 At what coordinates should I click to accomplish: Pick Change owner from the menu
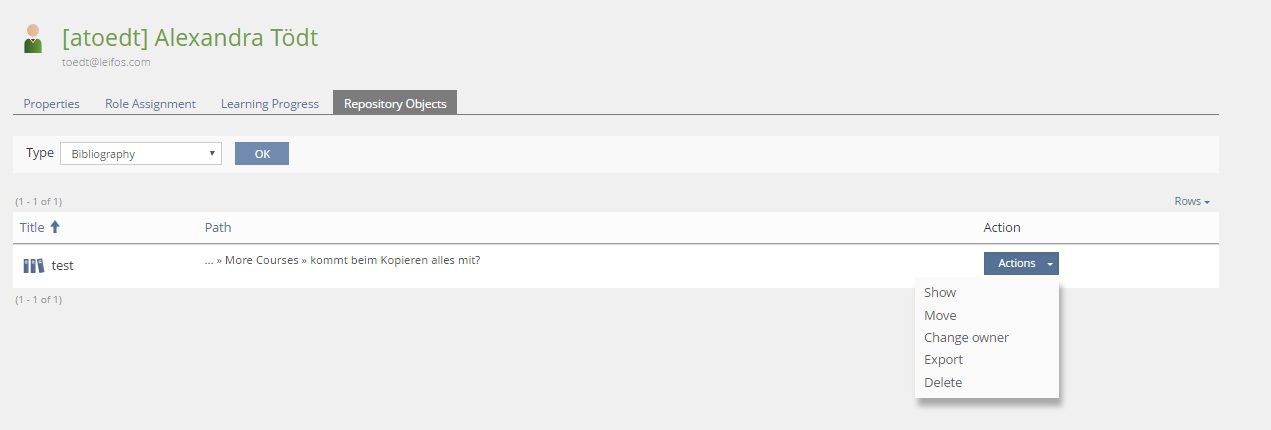pyautogui.click(x=966, y=338)
